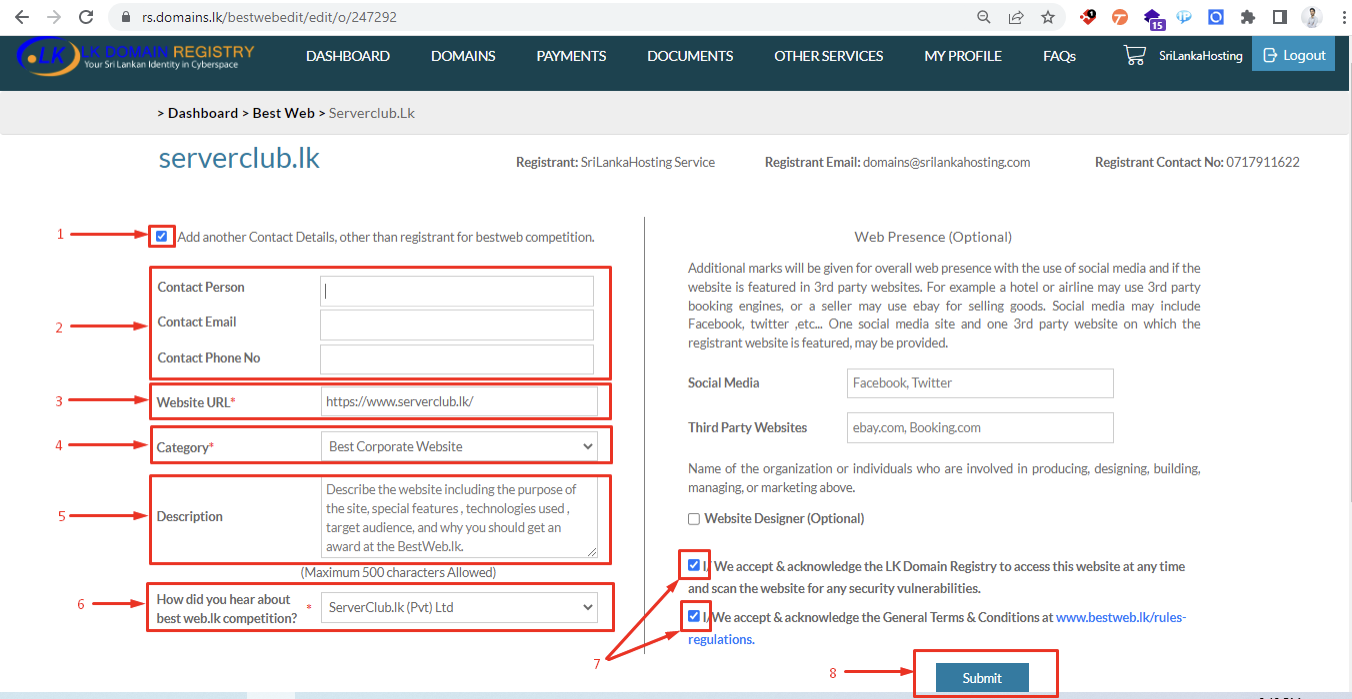
Task: Uncheck Add another Contact Details checkbox
Action: pyautogui.click(x=162, y=237)
